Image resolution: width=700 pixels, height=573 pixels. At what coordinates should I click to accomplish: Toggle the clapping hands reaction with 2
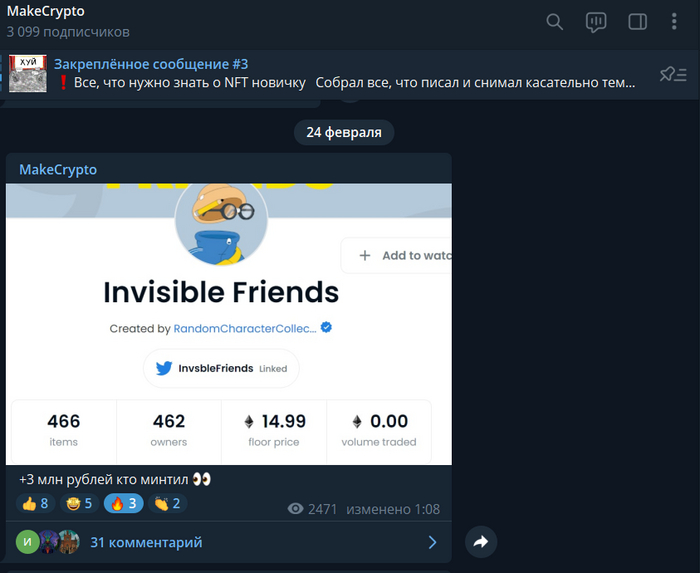[x=167, y=503]
